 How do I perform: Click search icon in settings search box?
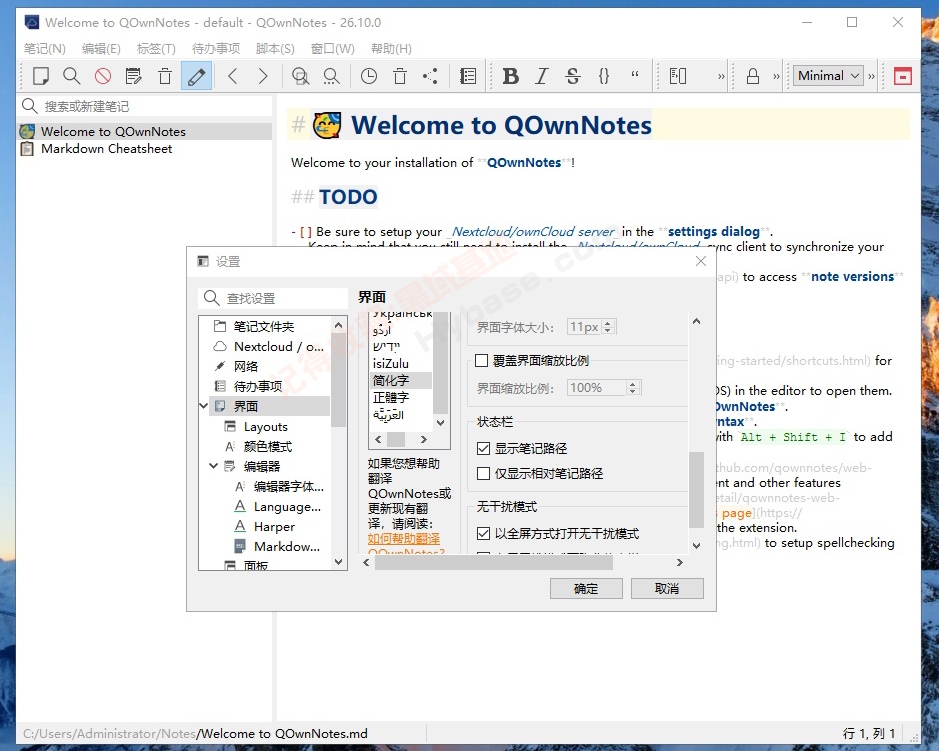(211, 298)
